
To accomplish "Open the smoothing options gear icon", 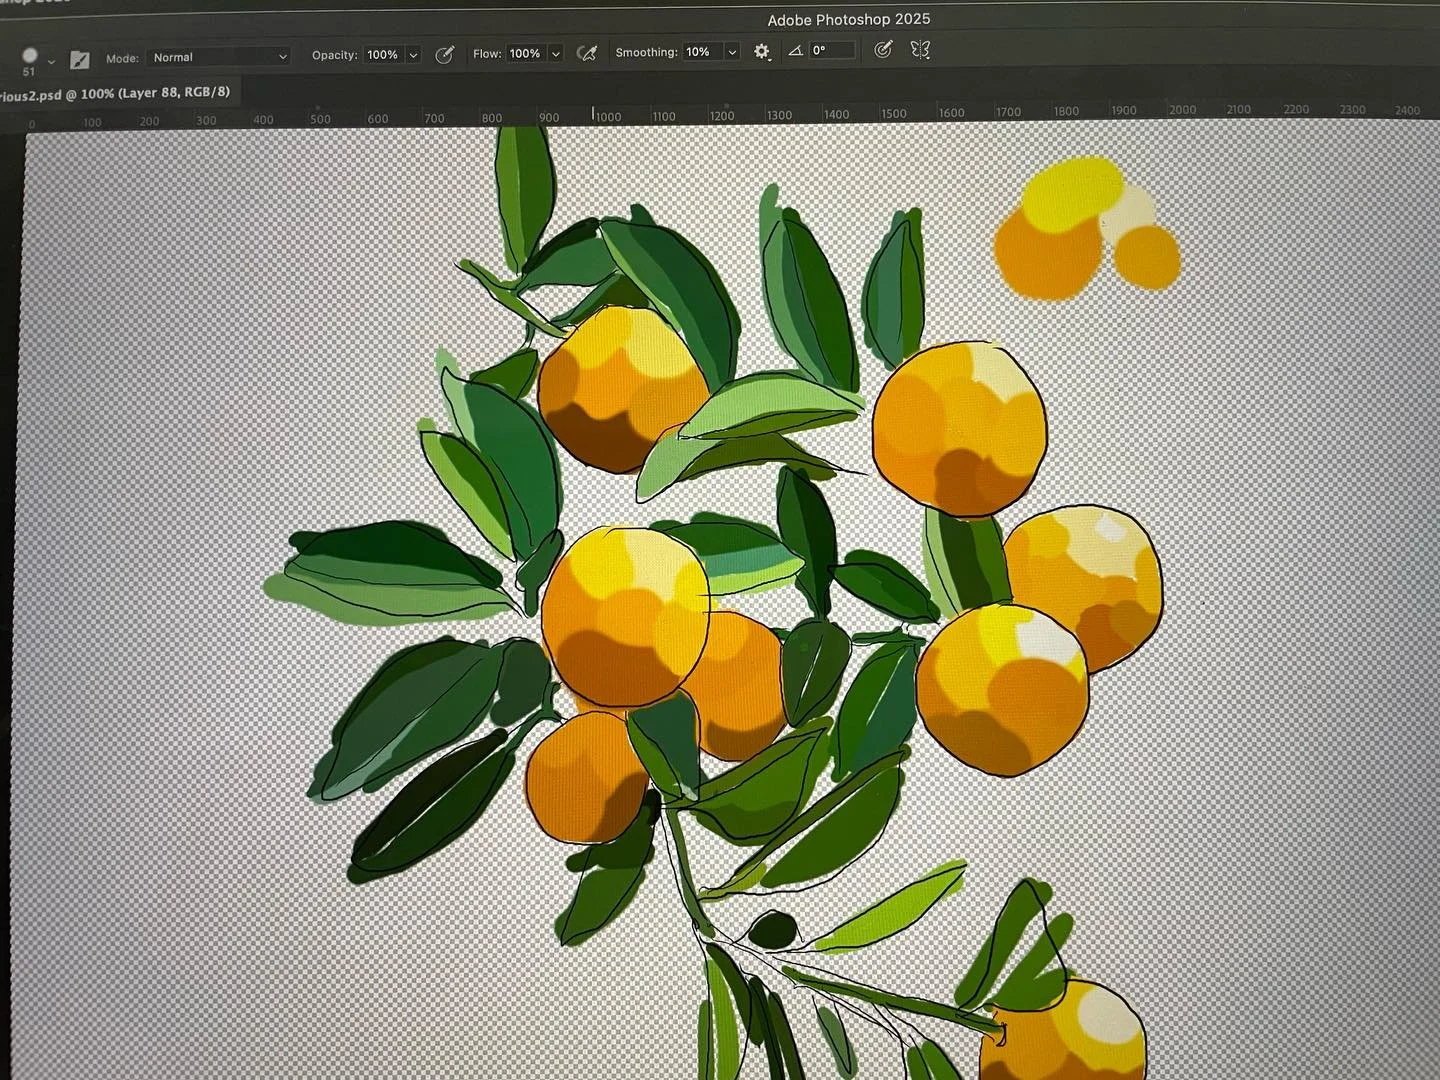I will (x=762, y=51).
